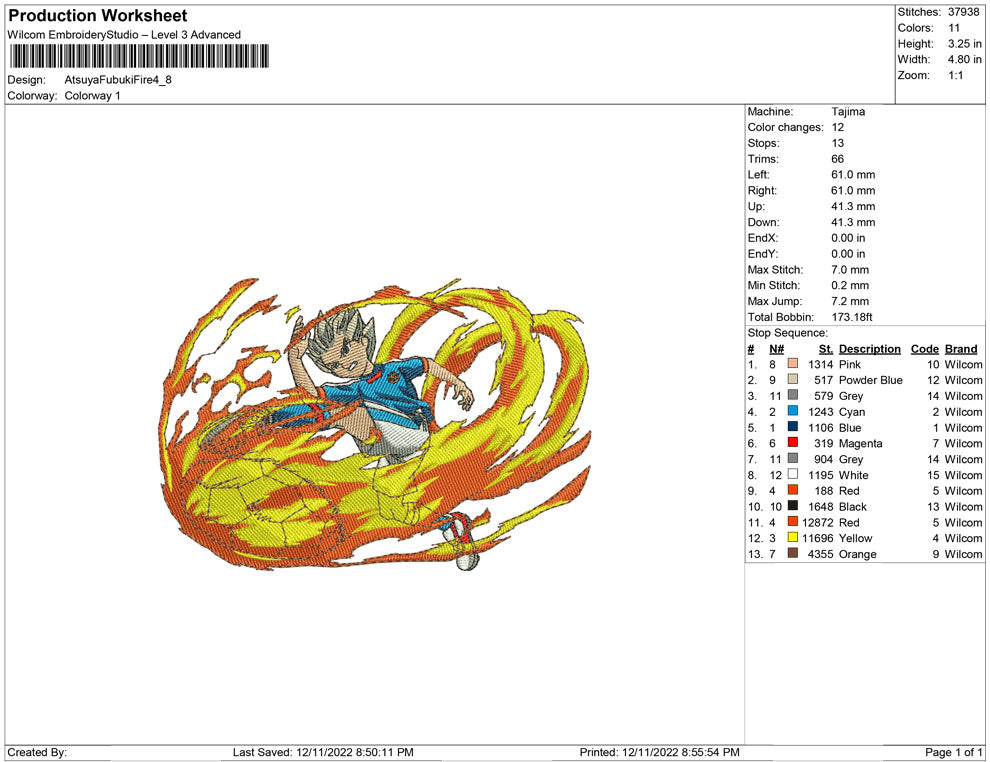This screenshot has width=990, height=762.
Task: Select the Orange swatch at stop 13
Action: tap(793, 554)
